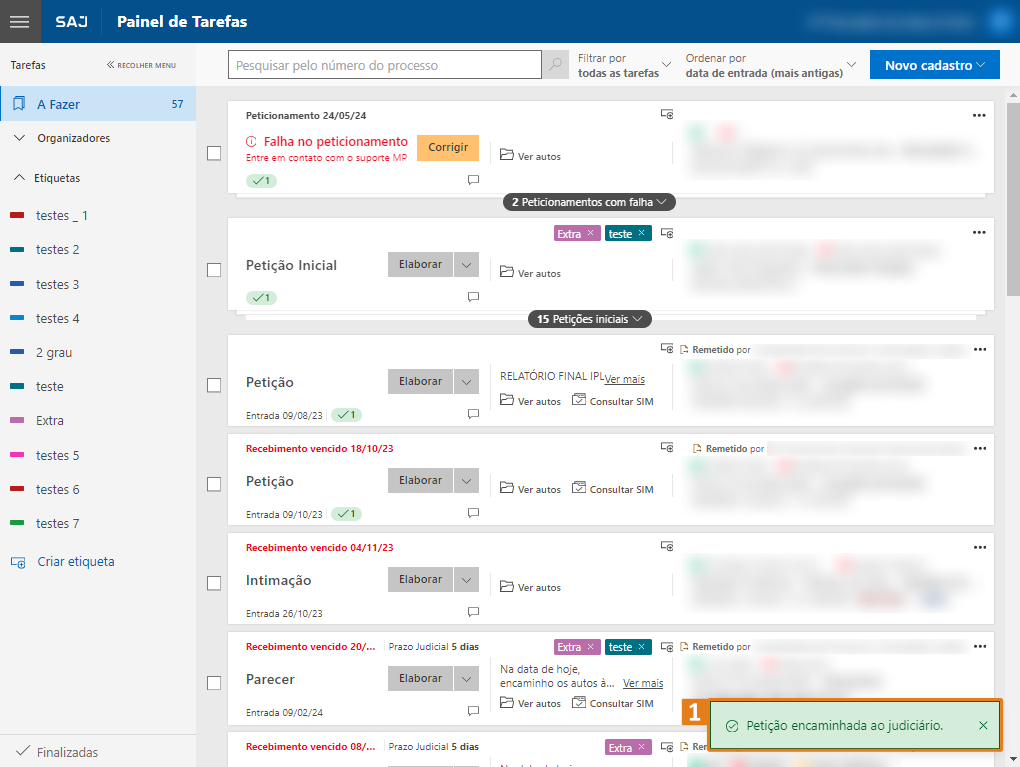Remove the Extra tag from Petição Inicial
The width and height of the screenshot is (1020, 767).
tap(591, 233)
